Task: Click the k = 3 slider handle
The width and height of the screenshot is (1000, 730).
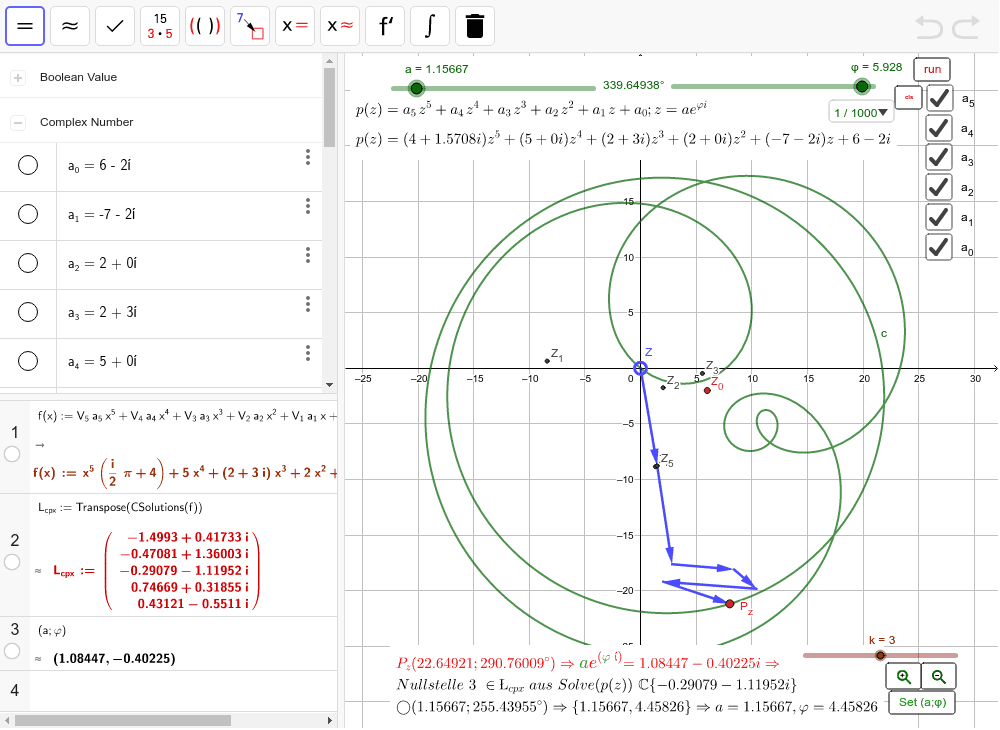Action: coord(880,656)
